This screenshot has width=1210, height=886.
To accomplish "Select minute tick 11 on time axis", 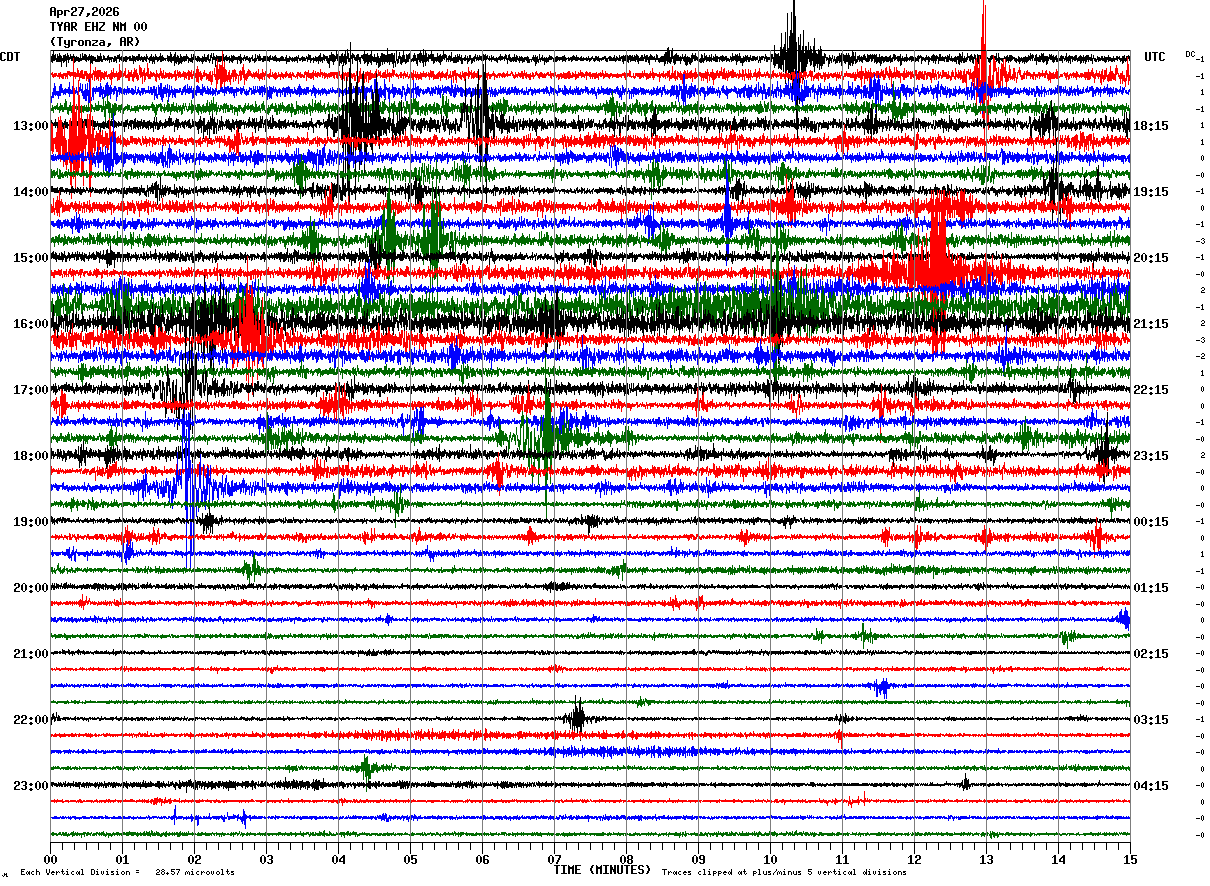I will click(x=842, y=859).
